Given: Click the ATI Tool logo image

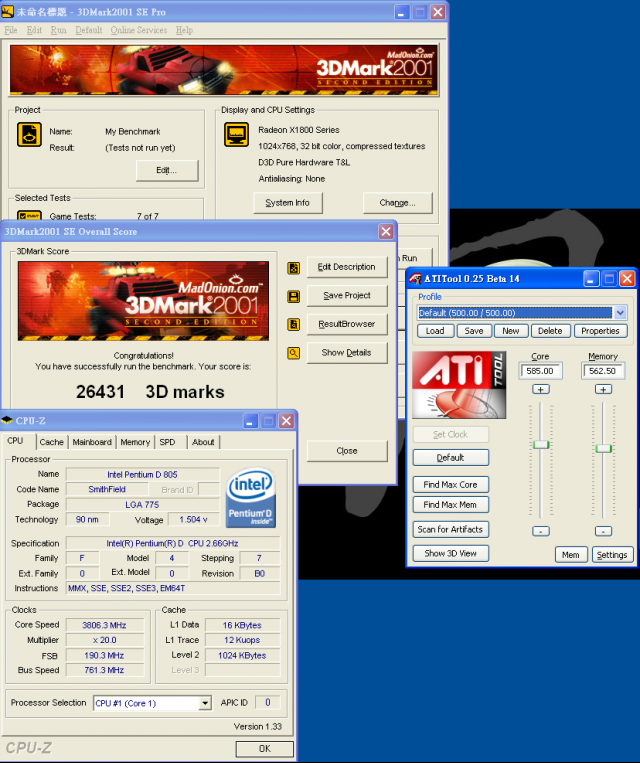Looking at the screenshot, I should [x=459, y=385].
